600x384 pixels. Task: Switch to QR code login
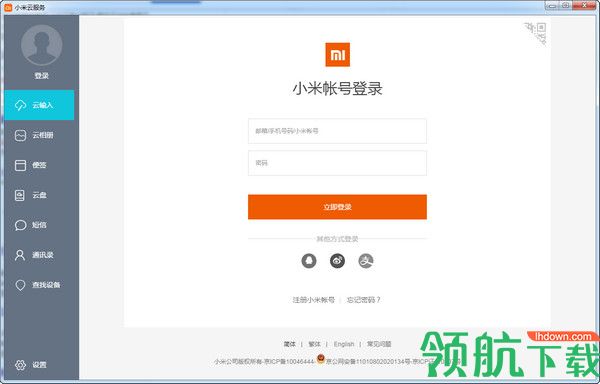pyautogui.click(x=536, y=33)
